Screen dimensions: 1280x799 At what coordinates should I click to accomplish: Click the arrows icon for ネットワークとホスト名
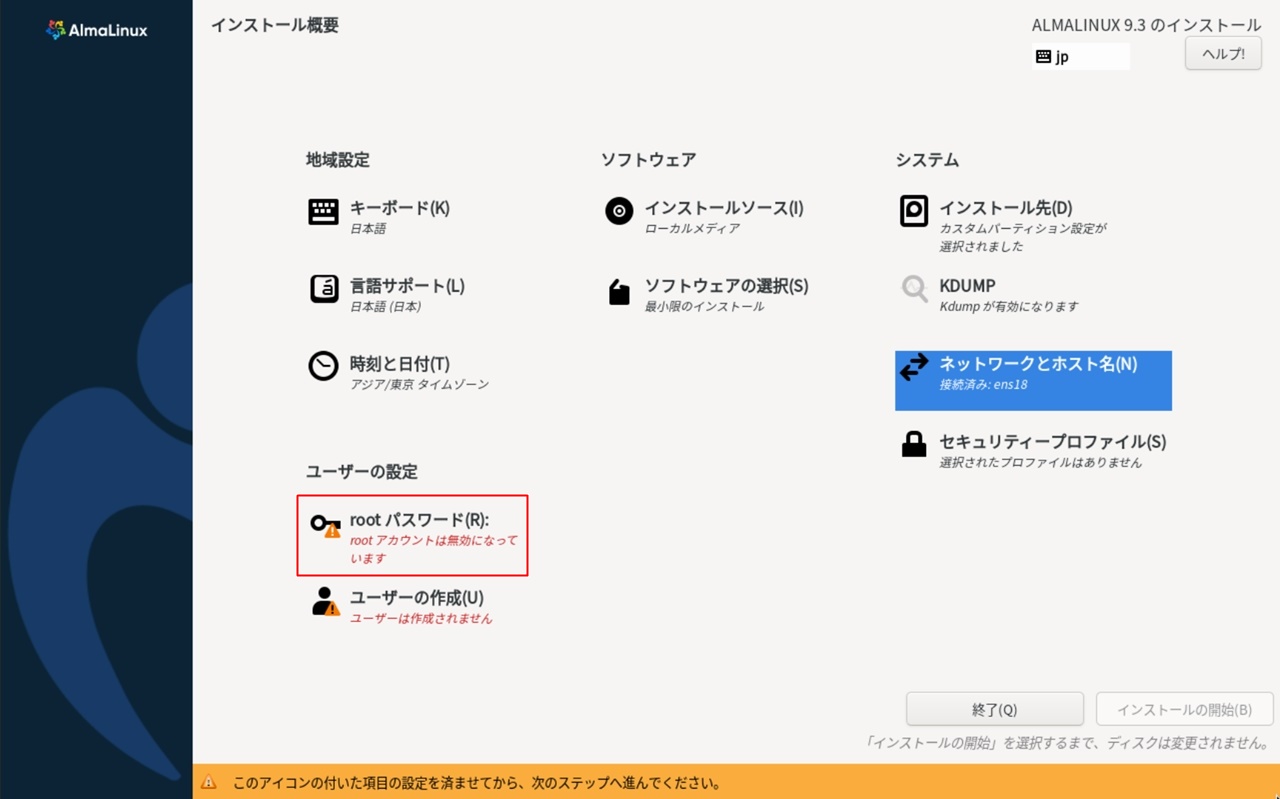coord(914,368)
